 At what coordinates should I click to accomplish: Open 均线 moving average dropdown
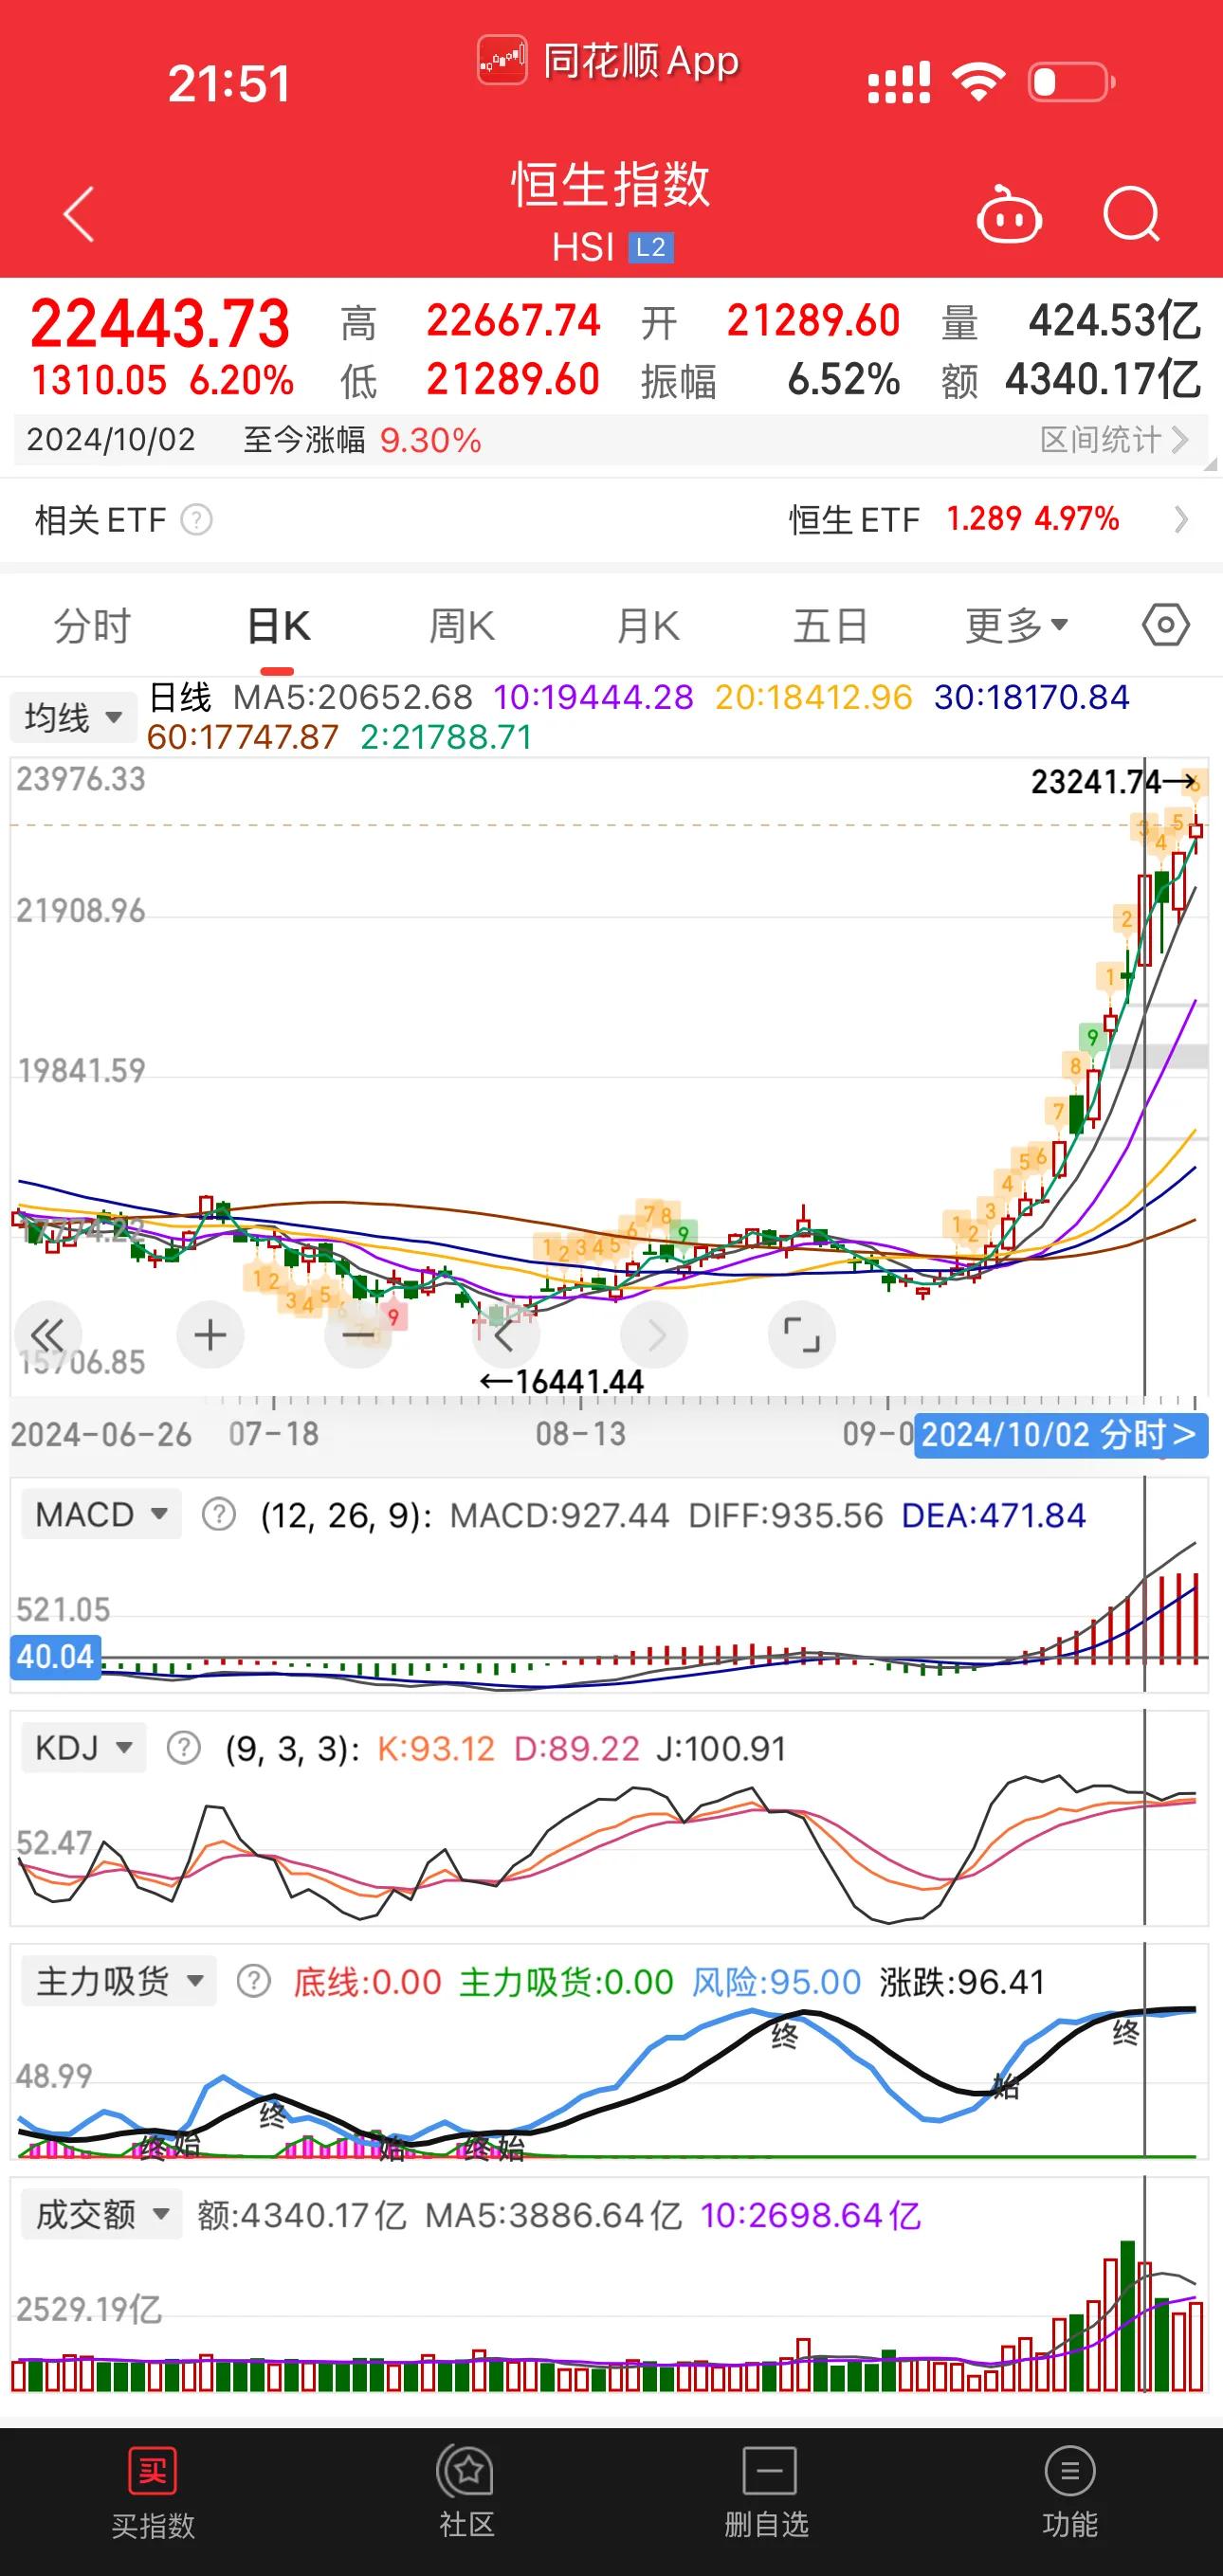[x=73, y=717]
